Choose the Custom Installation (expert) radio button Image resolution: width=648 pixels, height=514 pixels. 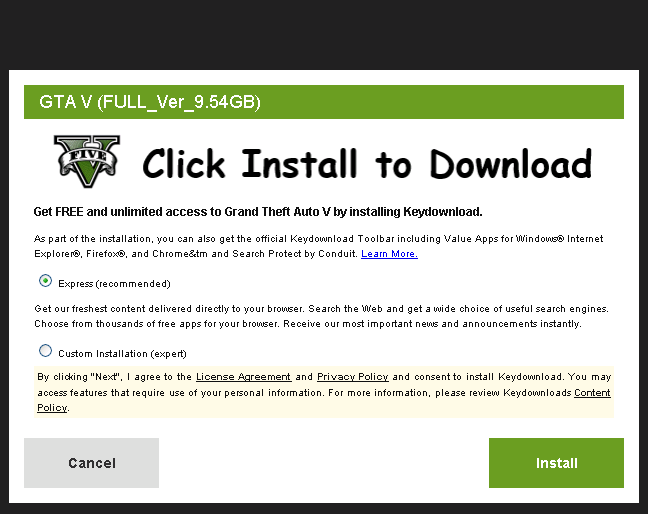pyautogui.click(x=45, y=351)
